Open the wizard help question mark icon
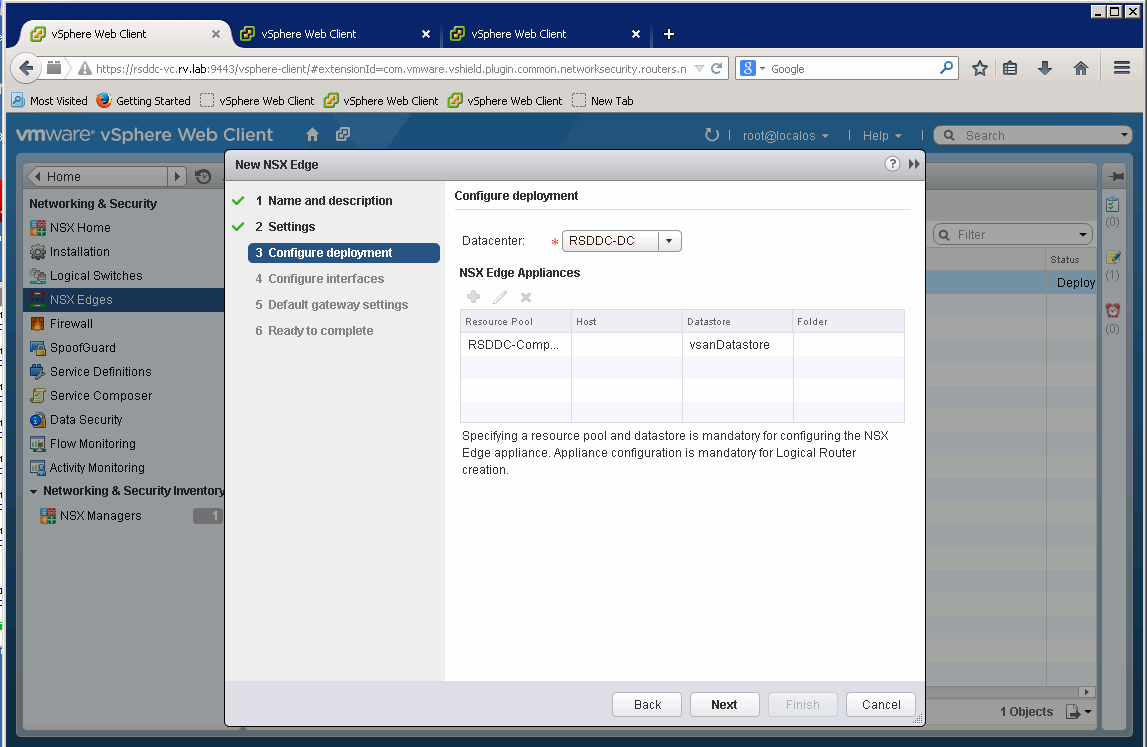1147x747 pixels. (892, 164)
